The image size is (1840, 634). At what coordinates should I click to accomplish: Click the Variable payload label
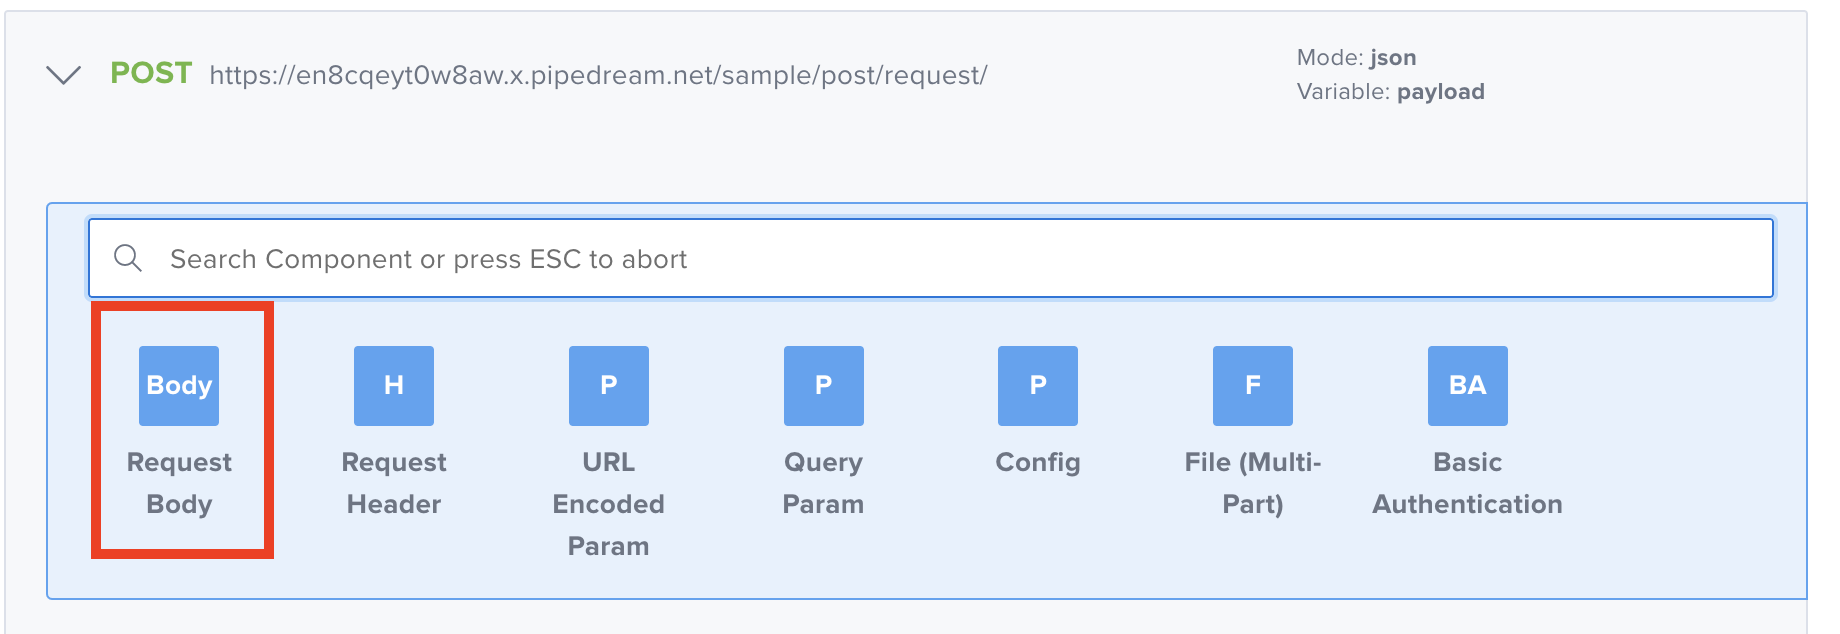click(1390, 92)
